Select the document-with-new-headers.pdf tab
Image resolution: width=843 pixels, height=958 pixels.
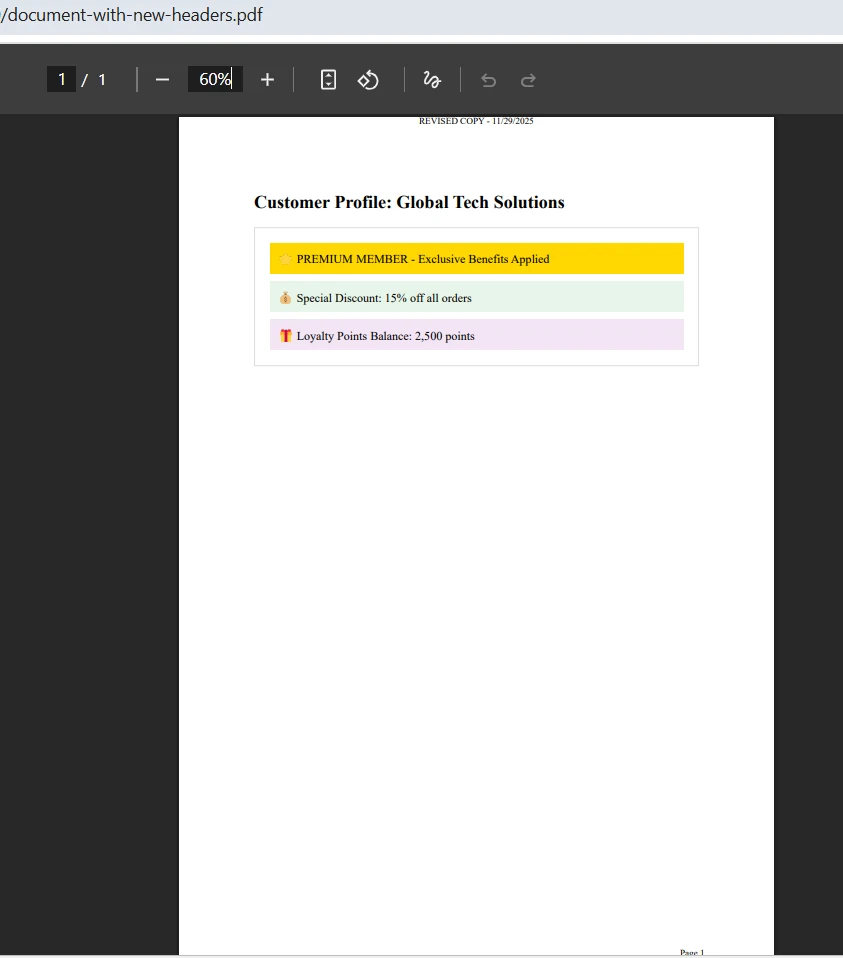point(131,15)
